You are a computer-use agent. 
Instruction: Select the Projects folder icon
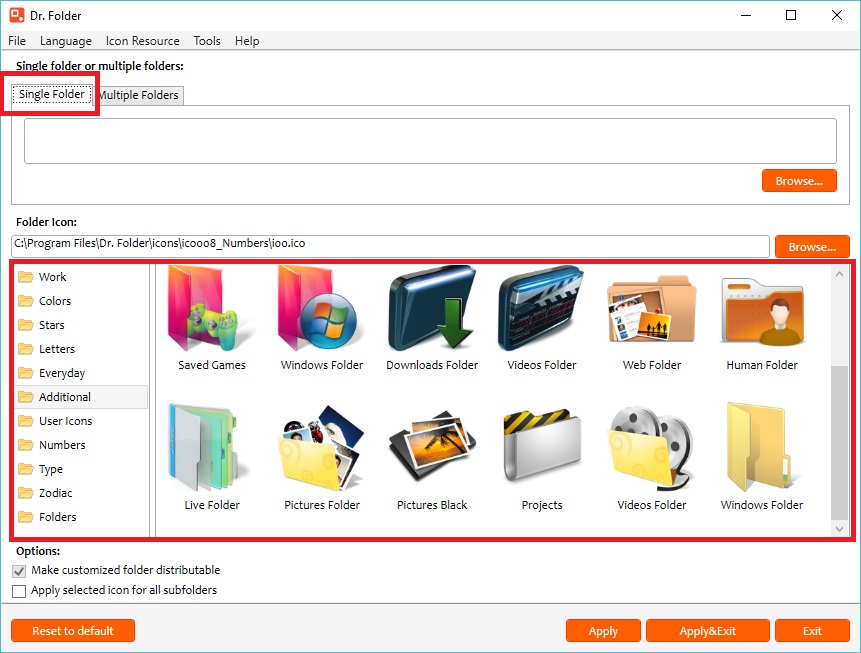pos(541,450)
